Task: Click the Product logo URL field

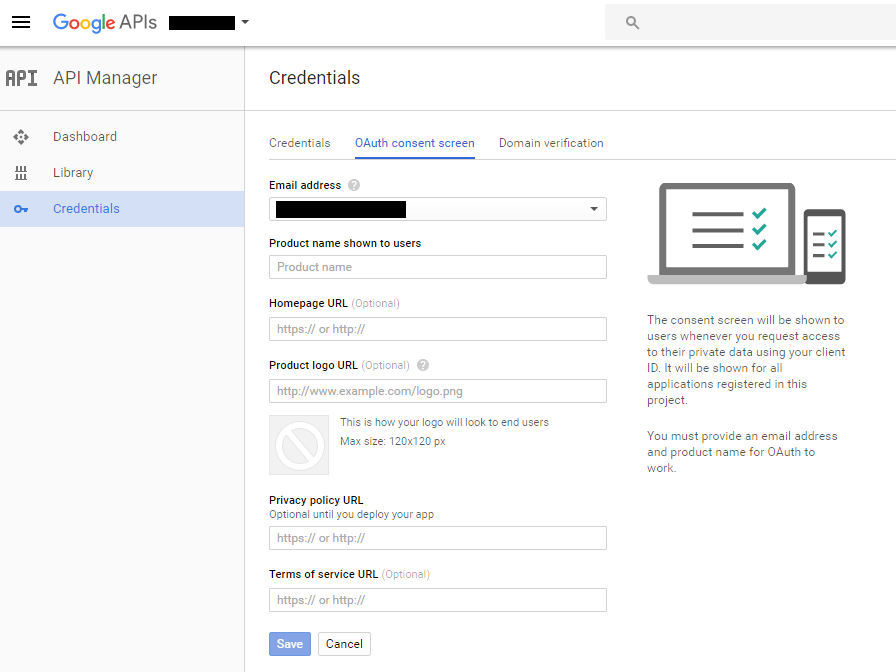Action: tap(438, 391)
